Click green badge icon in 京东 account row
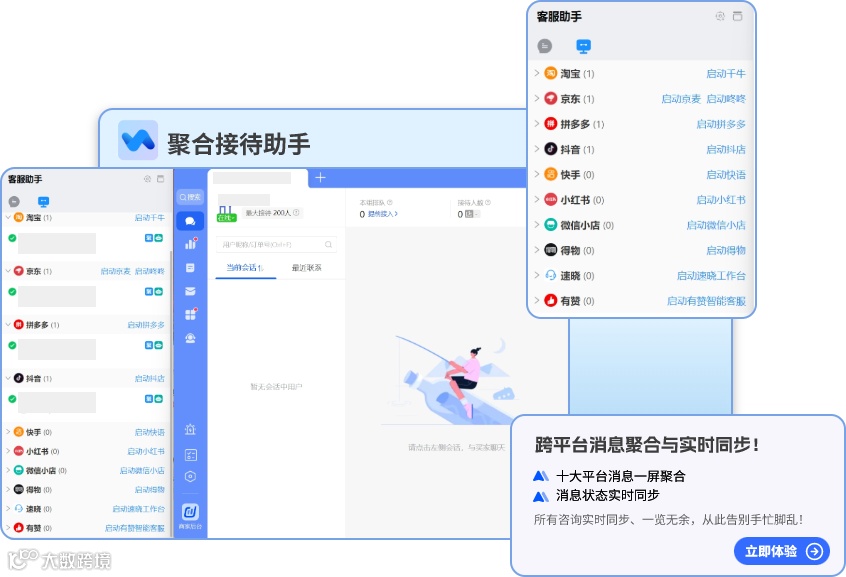The image size is (846, 577). click(159, 291)
